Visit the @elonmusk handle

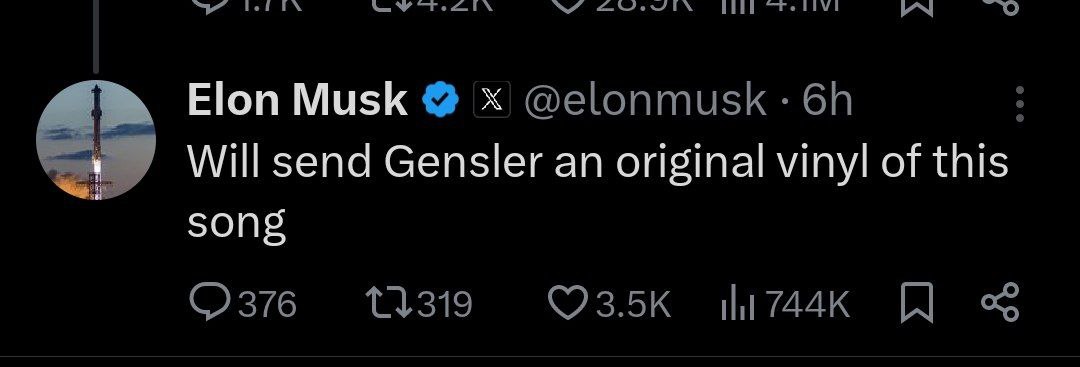[x=645, y=101]
